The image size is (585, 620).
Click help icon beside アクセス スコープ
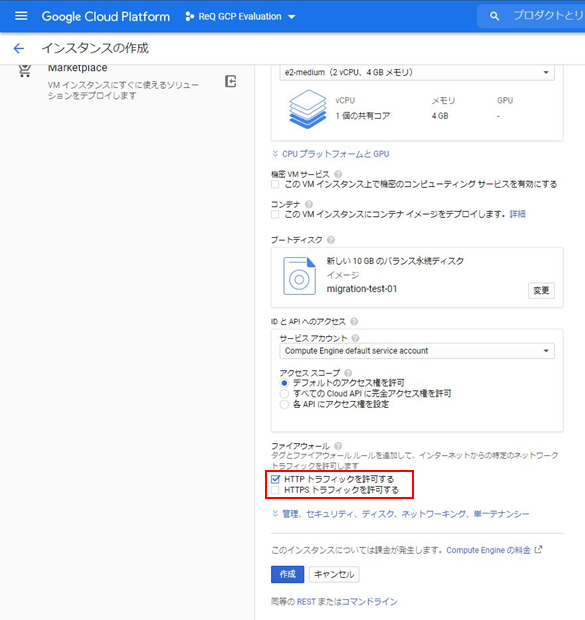point(348,373)
